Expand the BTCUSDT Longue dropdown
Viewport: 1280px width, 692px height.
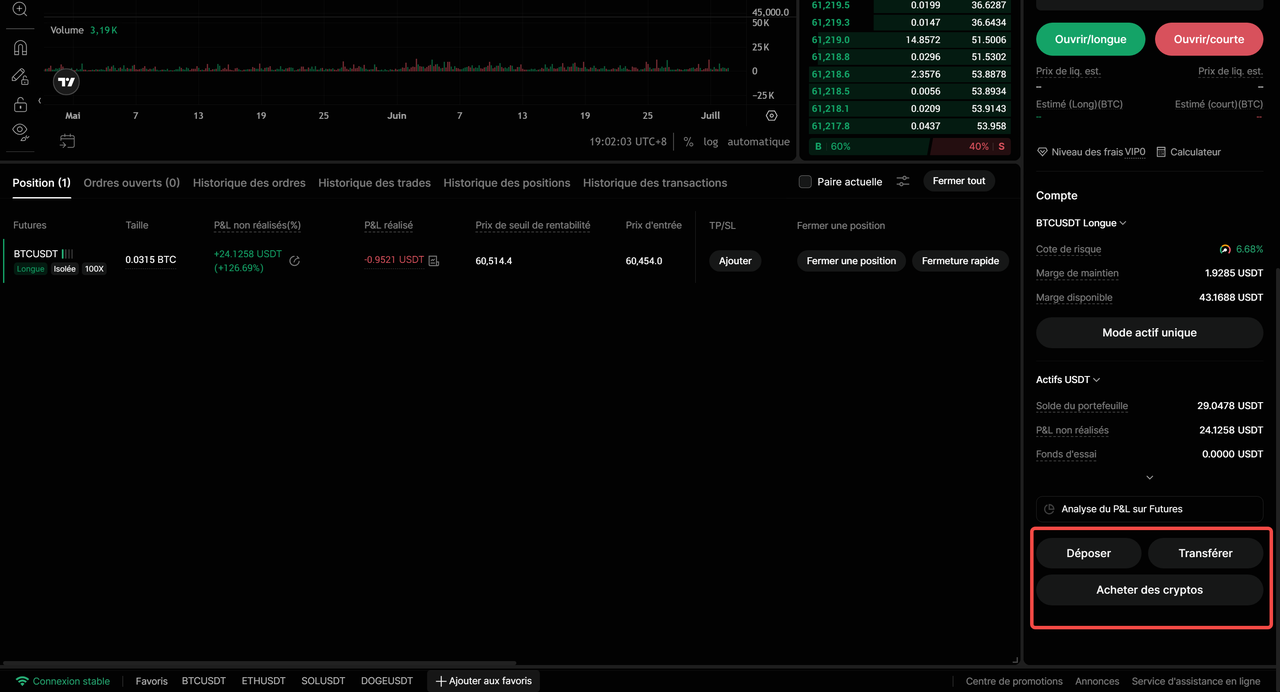pyautogui.click(x=1081, y=223)
